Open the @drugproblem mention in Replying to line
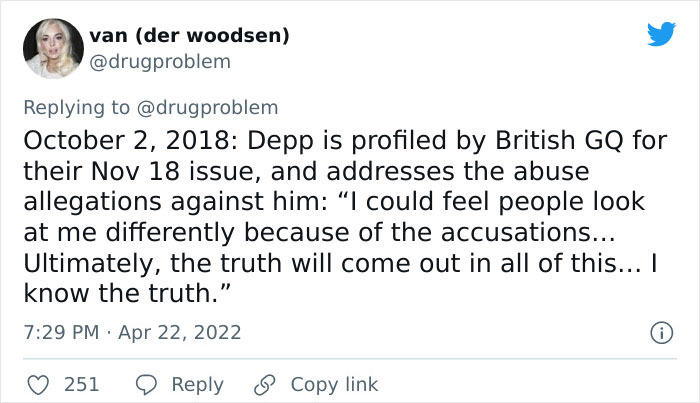The image size is (700, 403). [207, 108]
